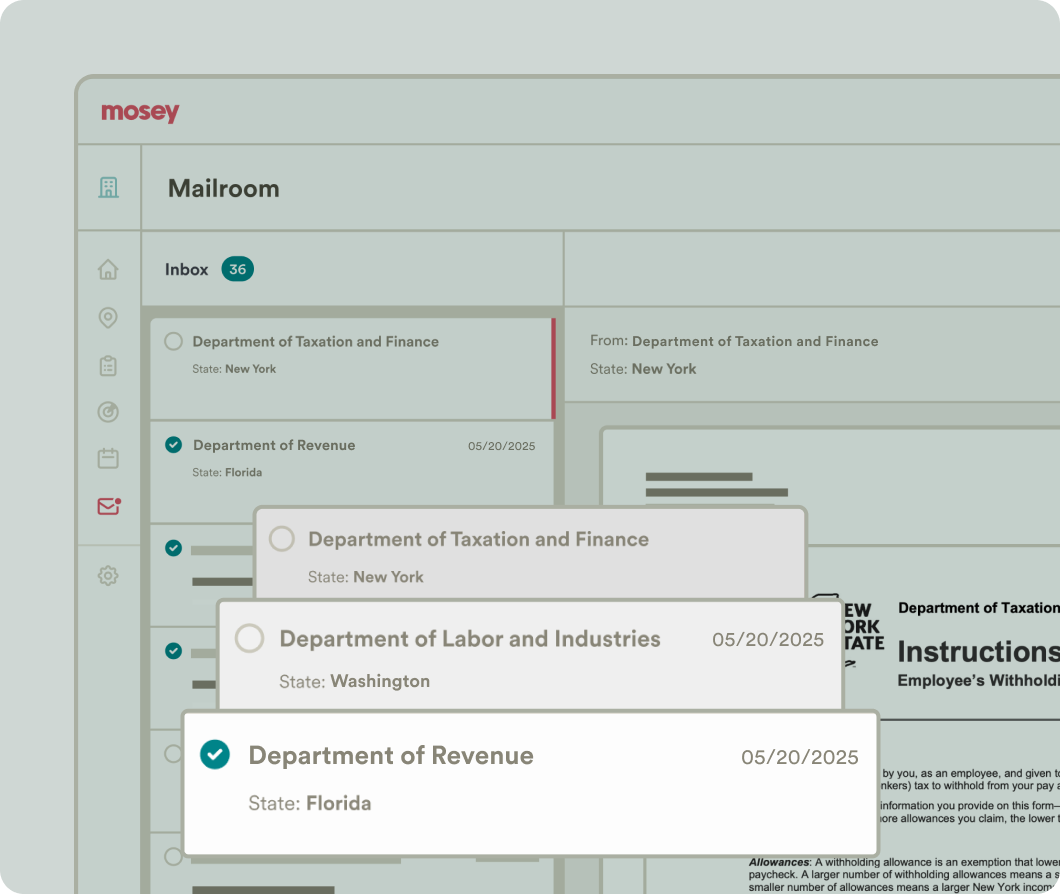The image size is (1060, 894).
Task: Open the company building icon at sidebar top
Action: coord(108,187)
